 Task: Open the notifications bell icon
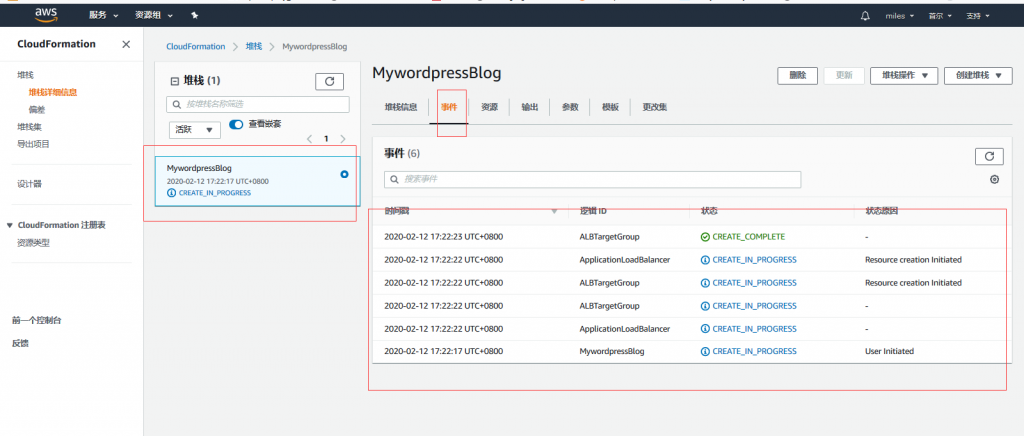865,16
